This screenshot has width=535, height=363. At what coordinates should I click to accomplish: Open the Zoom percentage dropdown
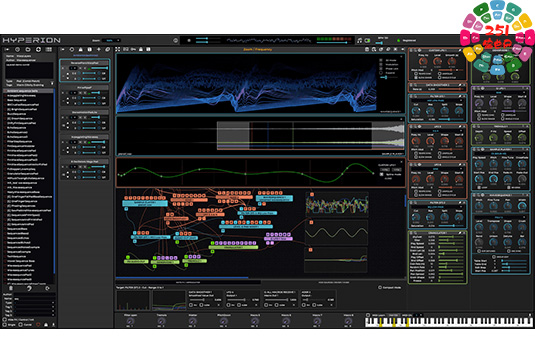(x=111, y=40)
